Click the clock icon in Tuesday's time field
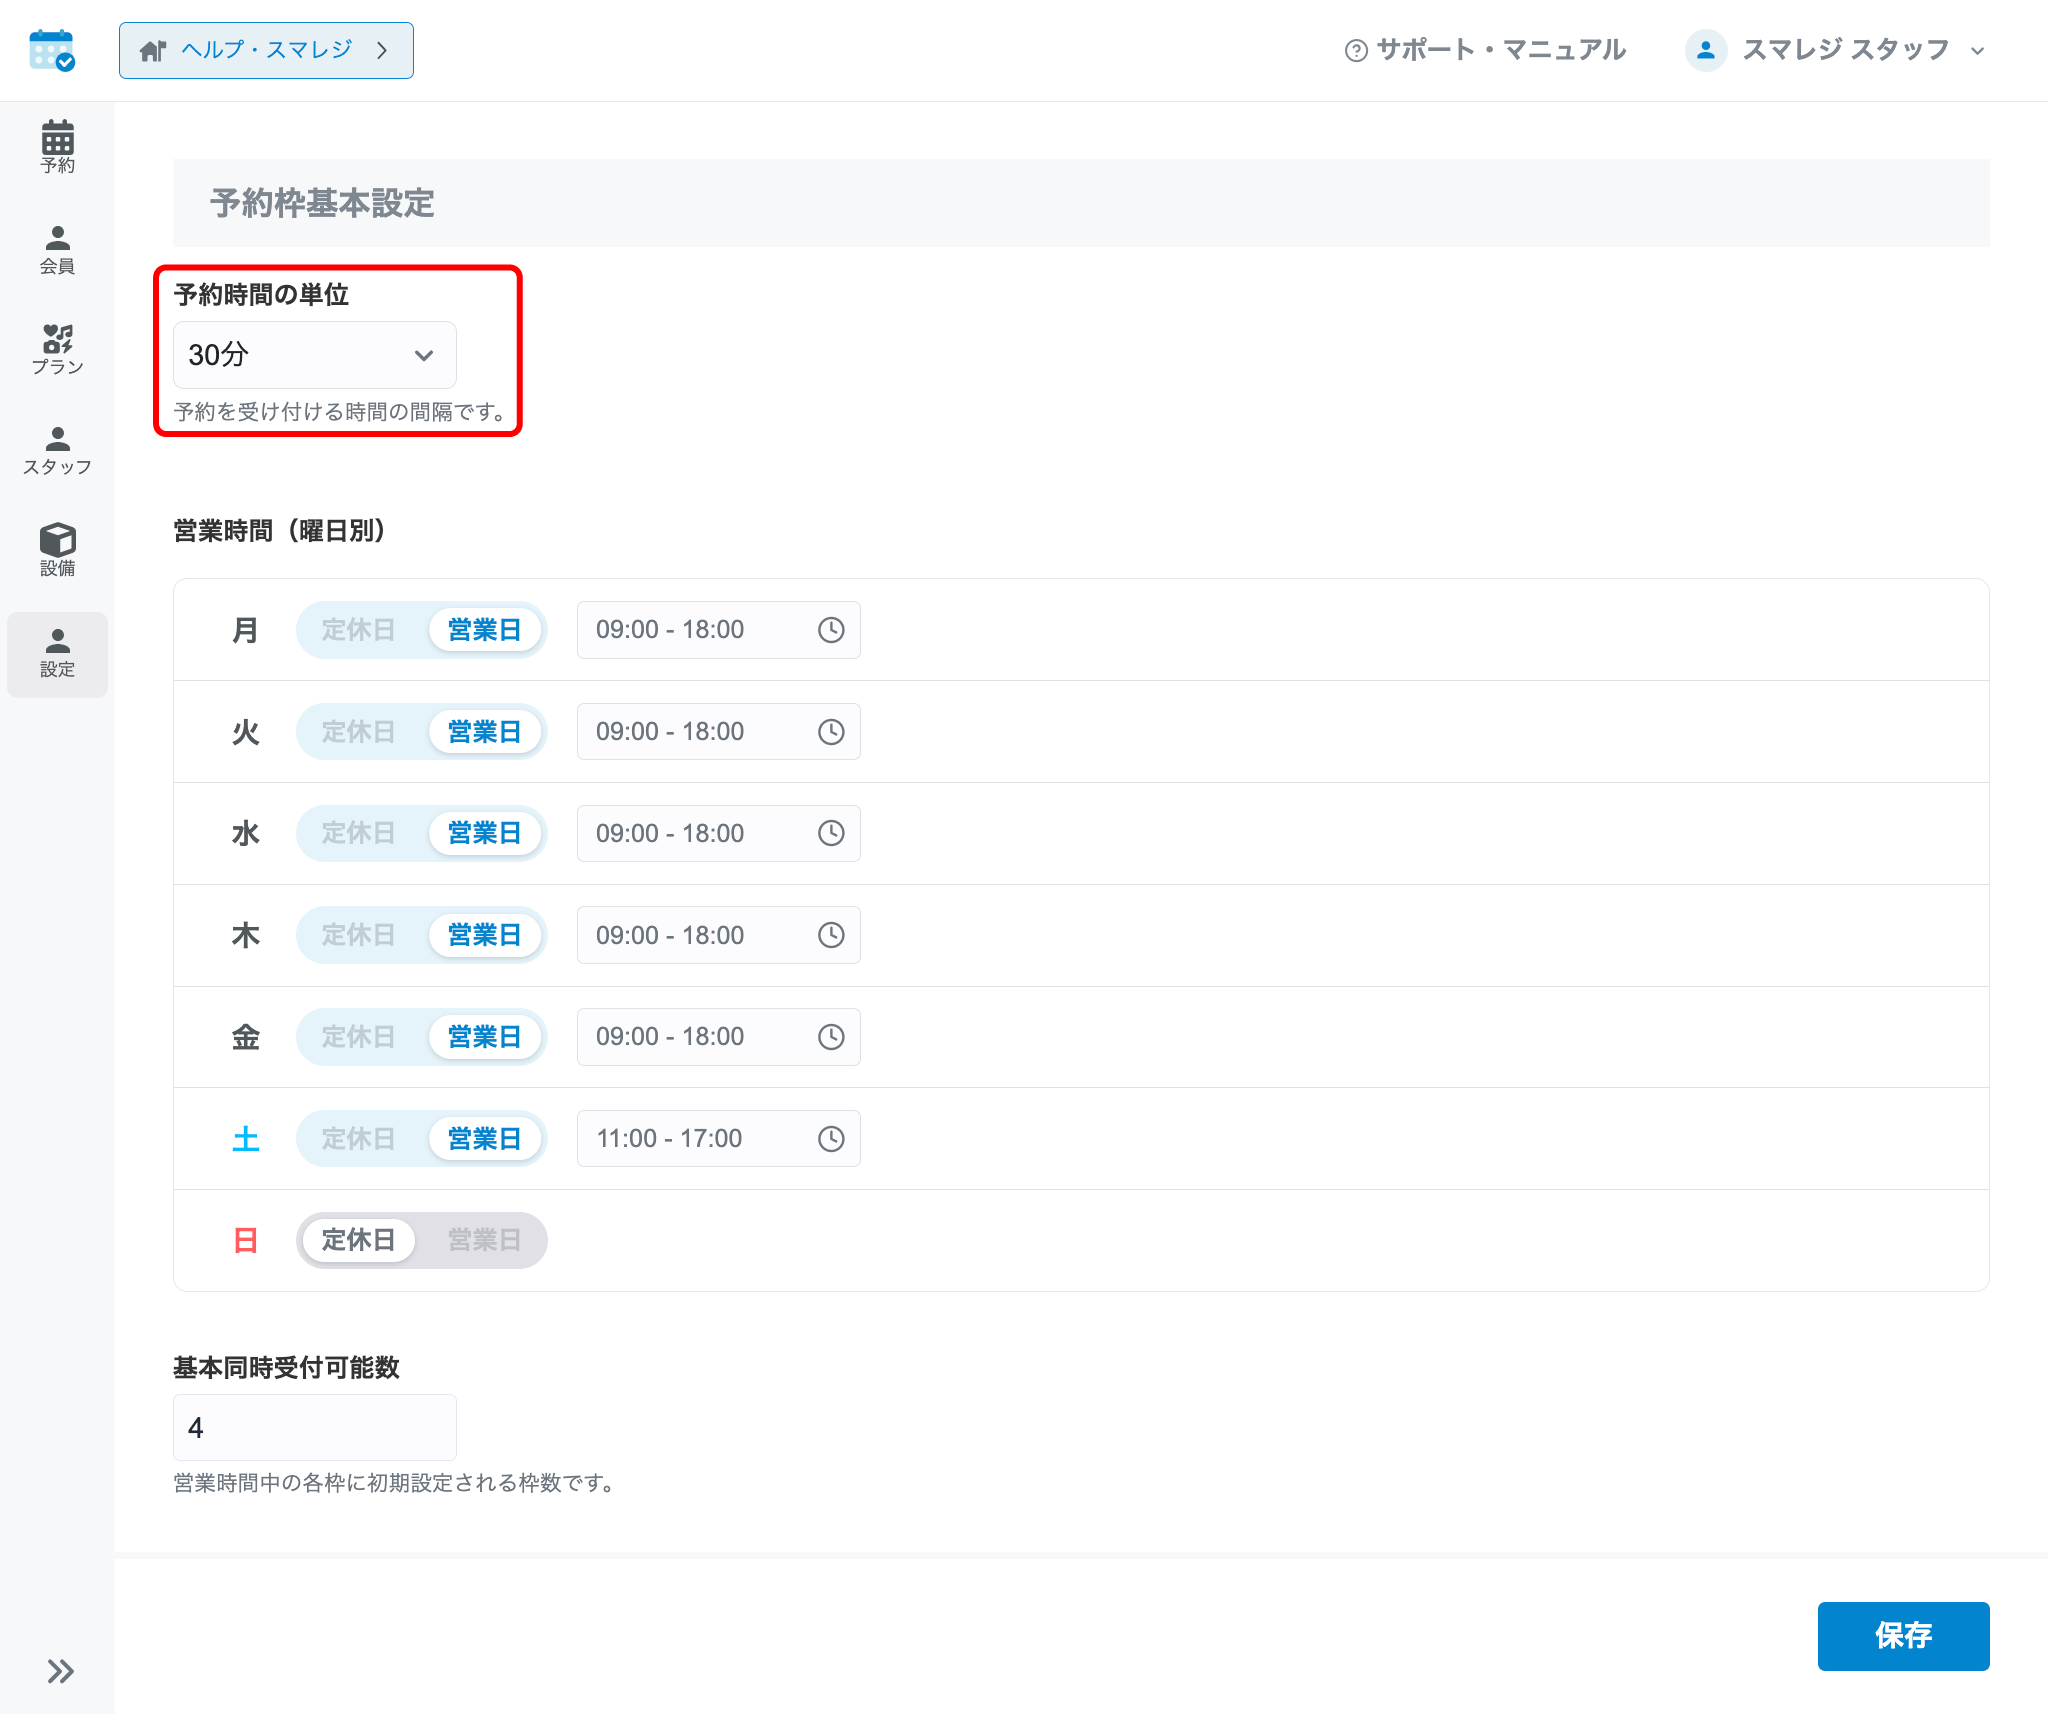2048x1714 pixels. 831,732
